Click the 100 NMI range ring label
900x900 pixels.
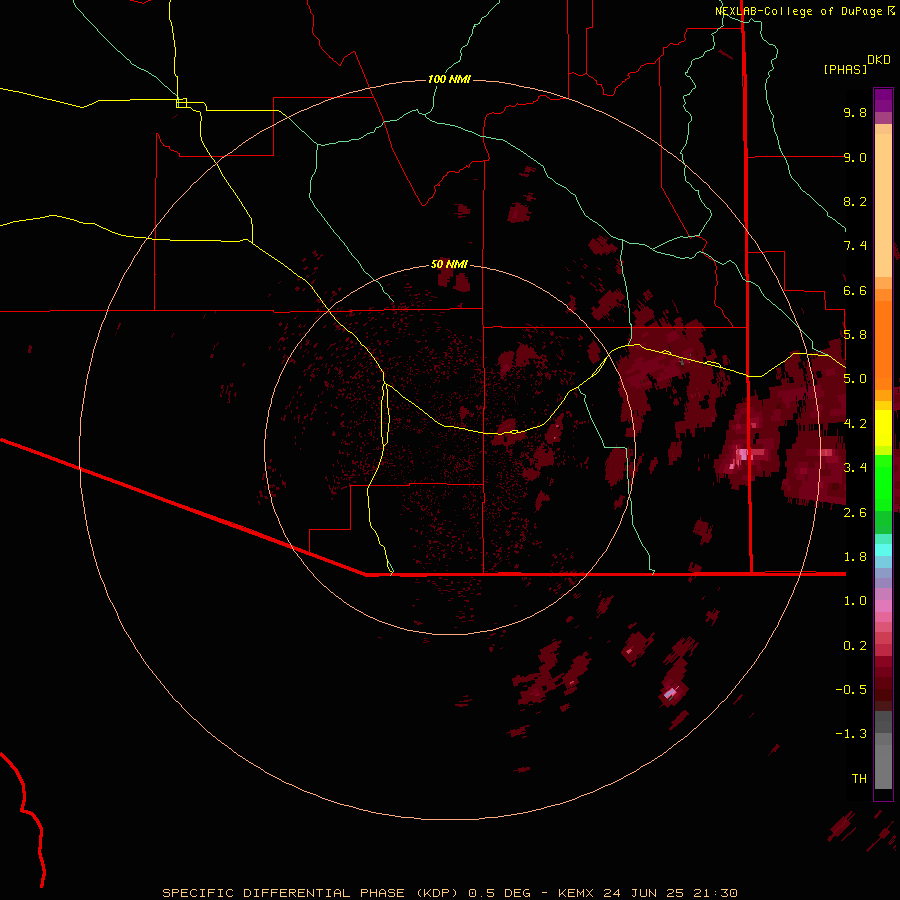(449, 79)
